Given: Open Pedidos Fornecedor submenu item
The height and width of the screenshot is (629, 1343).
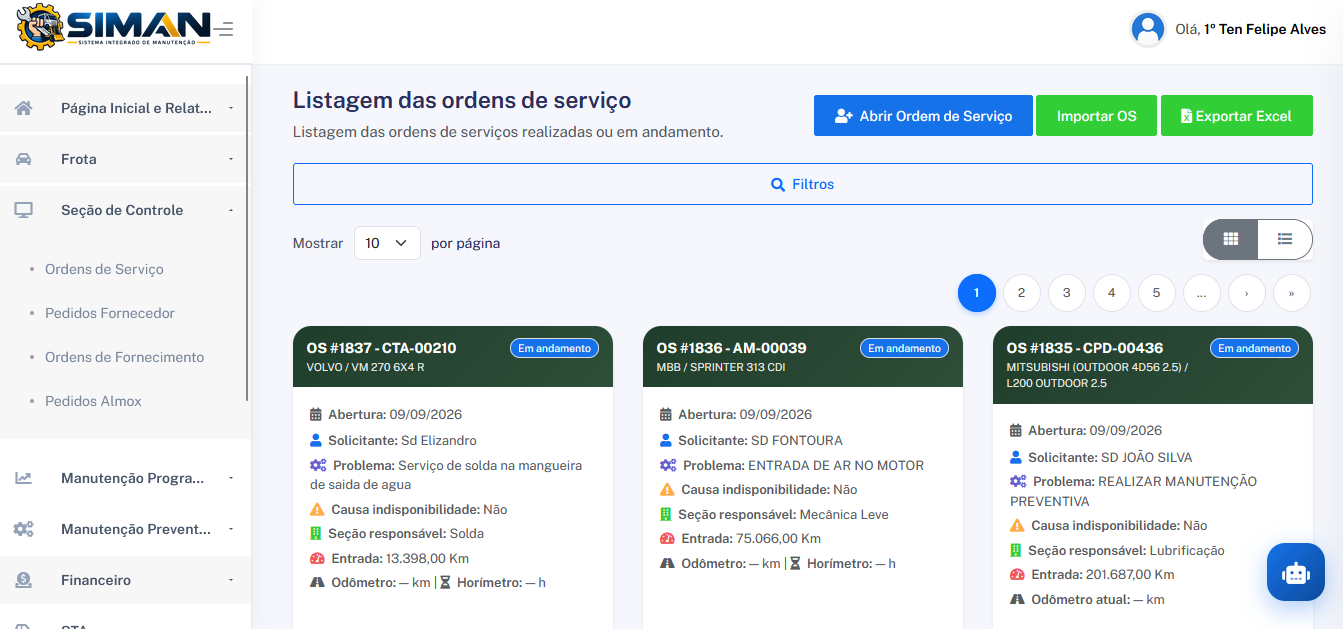Looking at the screenshot, I should coord(110,313).
